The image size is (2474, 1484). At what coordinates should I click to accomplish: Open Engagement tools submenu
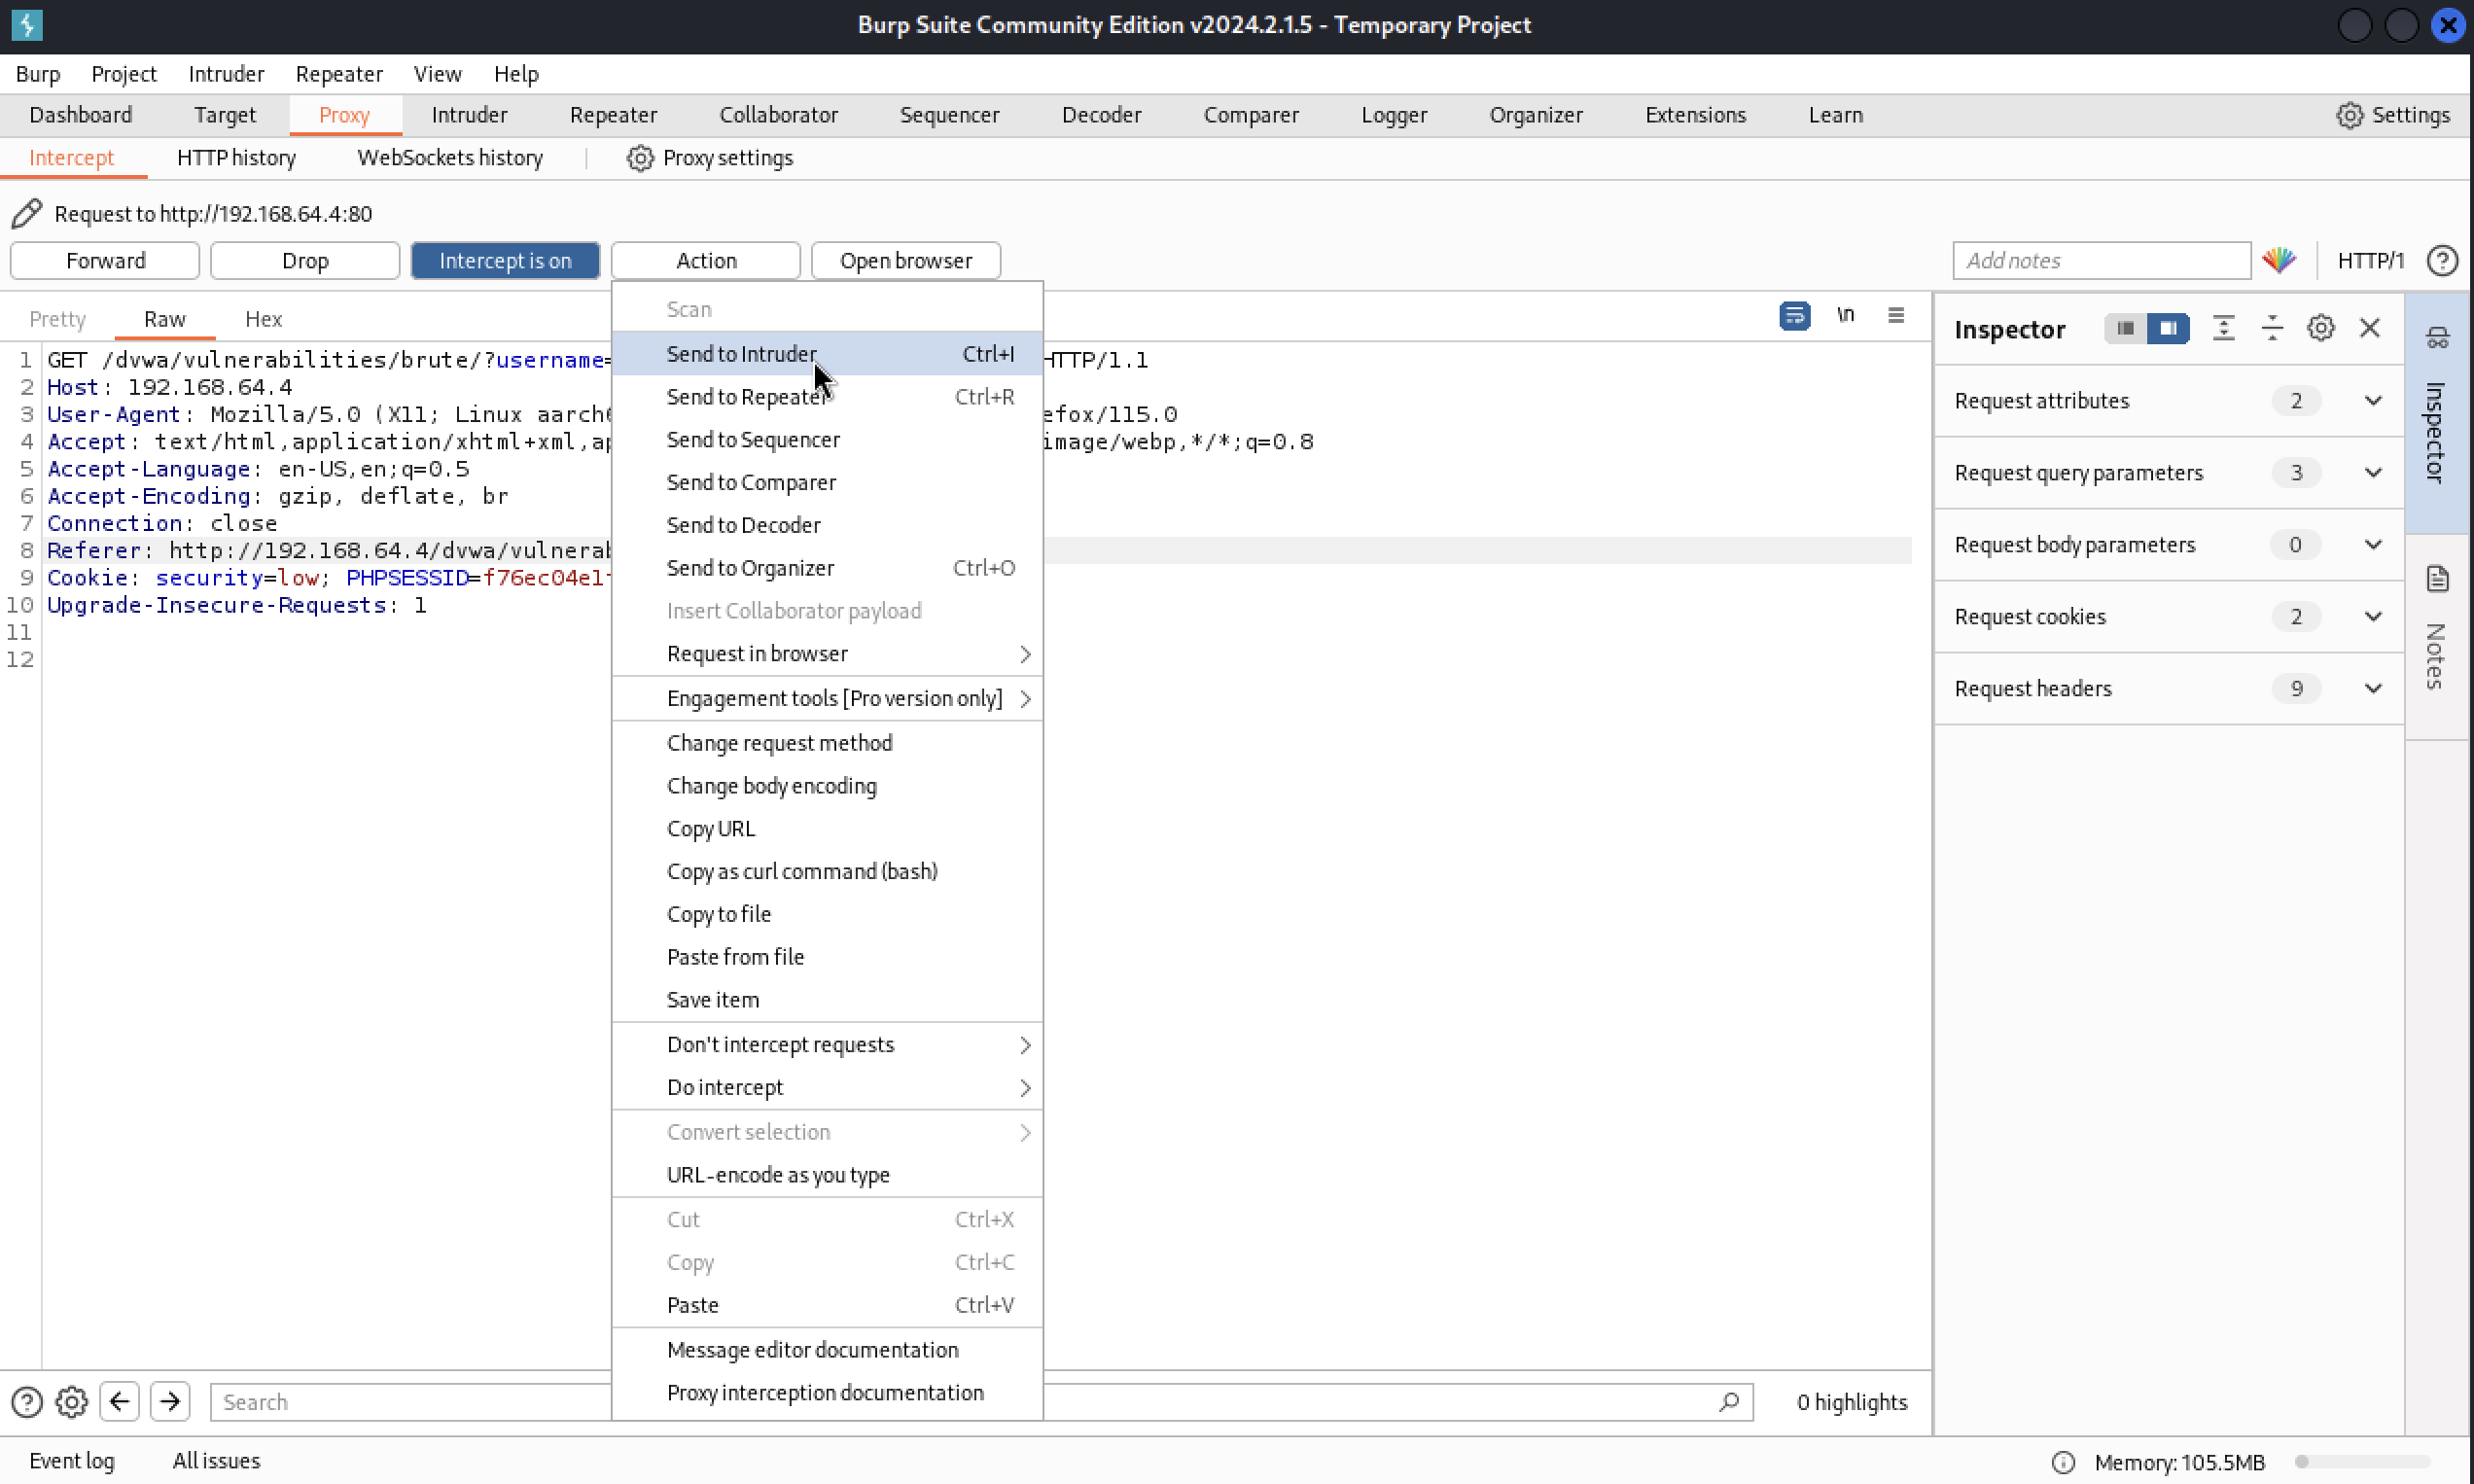(x=827, y=699)
